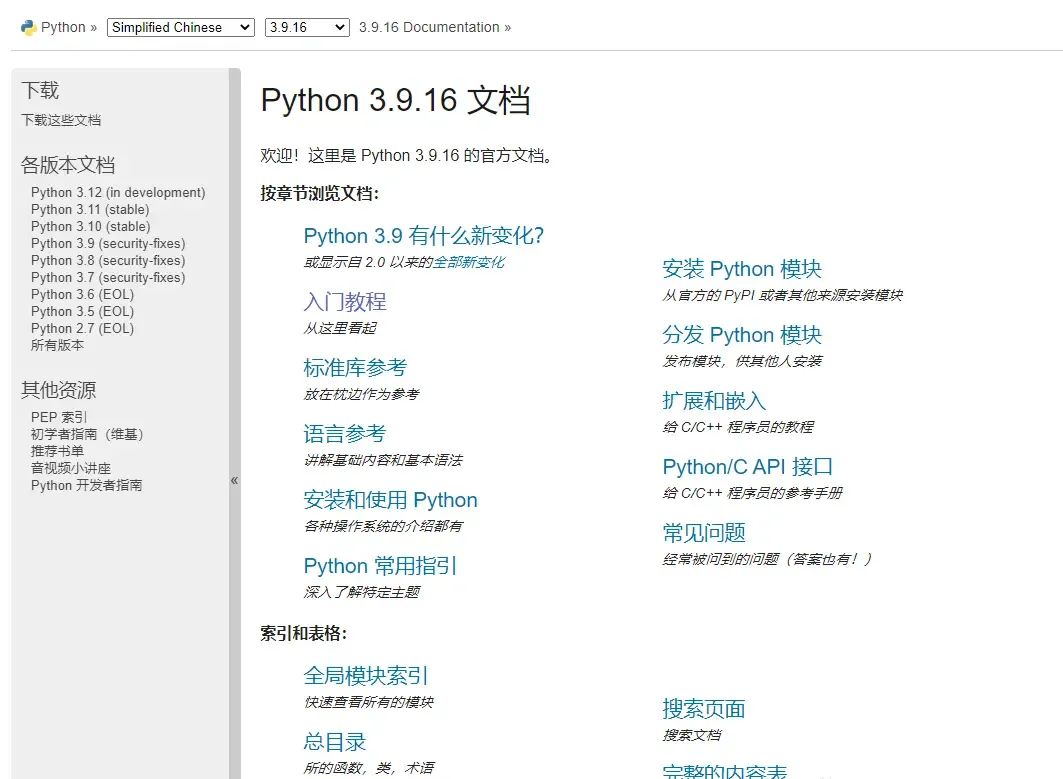Select Python 3.10 (stable) docs
Viewport: 1063px width, 779px height.
[x=91, y=226]
